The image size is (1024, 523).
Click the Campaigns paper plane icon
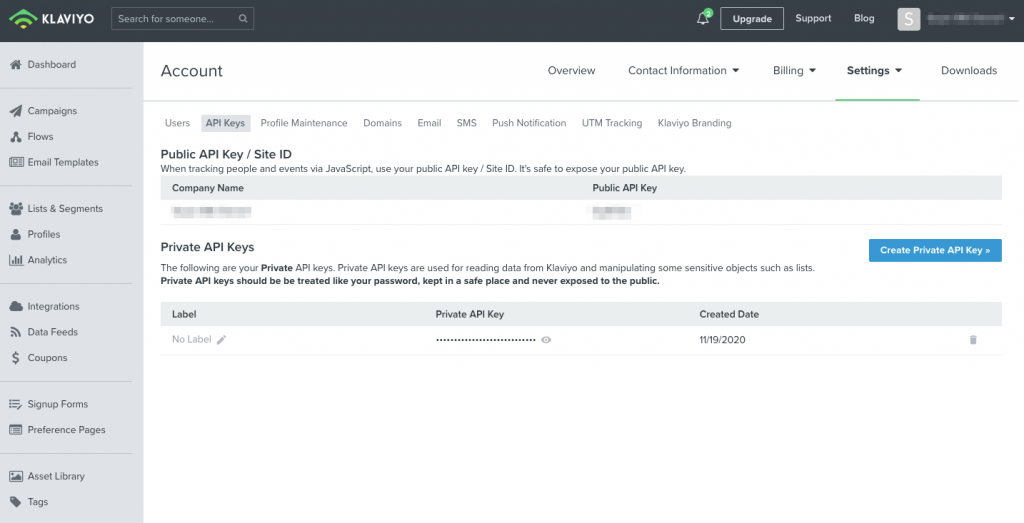click(16, 111)
